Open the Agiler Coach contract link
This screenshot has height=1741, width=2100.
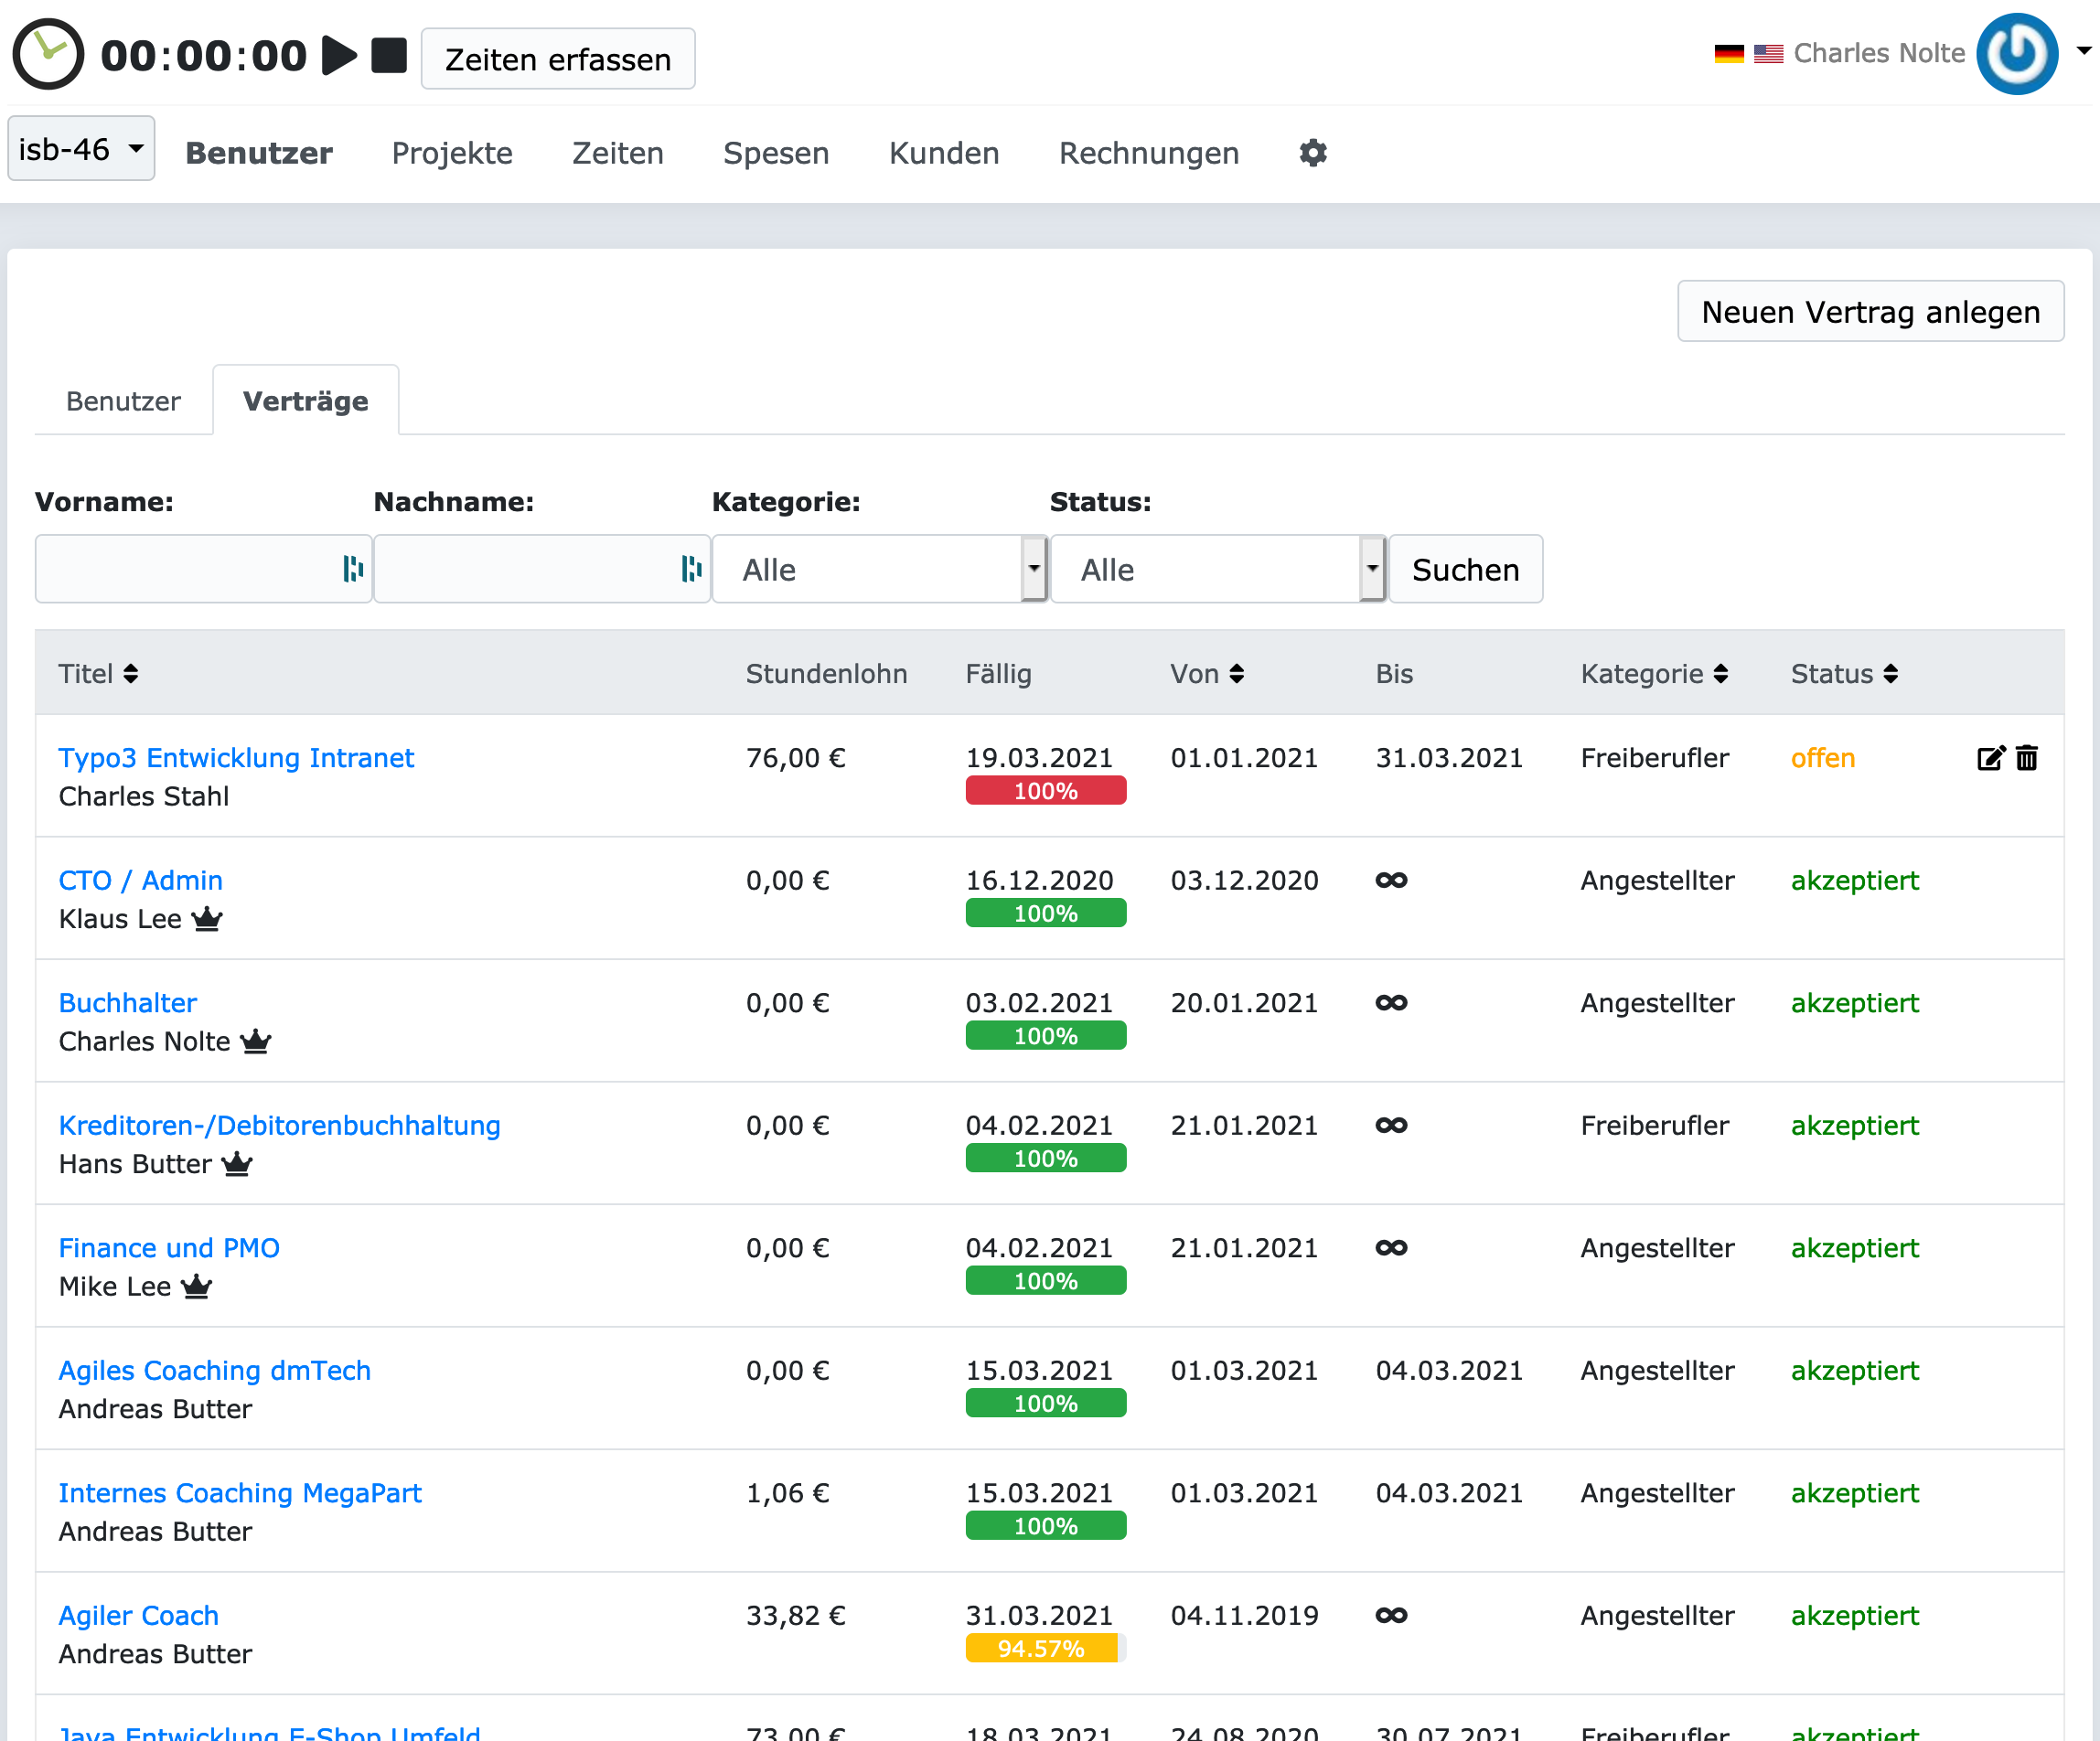pyautogui.click(x=138, y=1615)
